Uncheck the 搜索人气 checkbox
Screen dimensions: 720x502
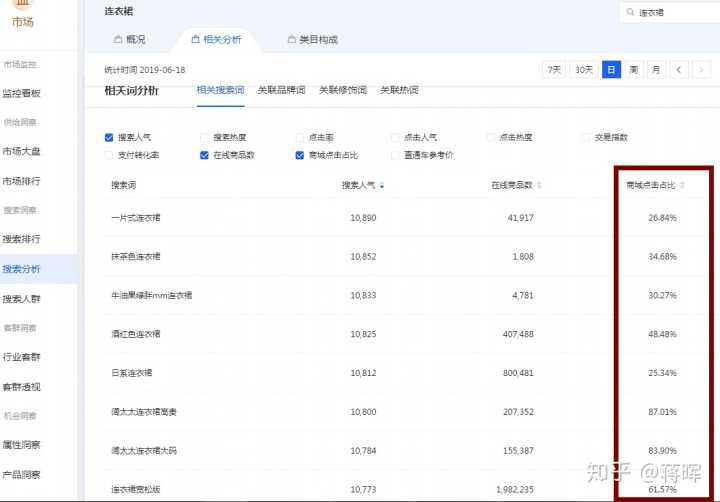click(109, 137)
